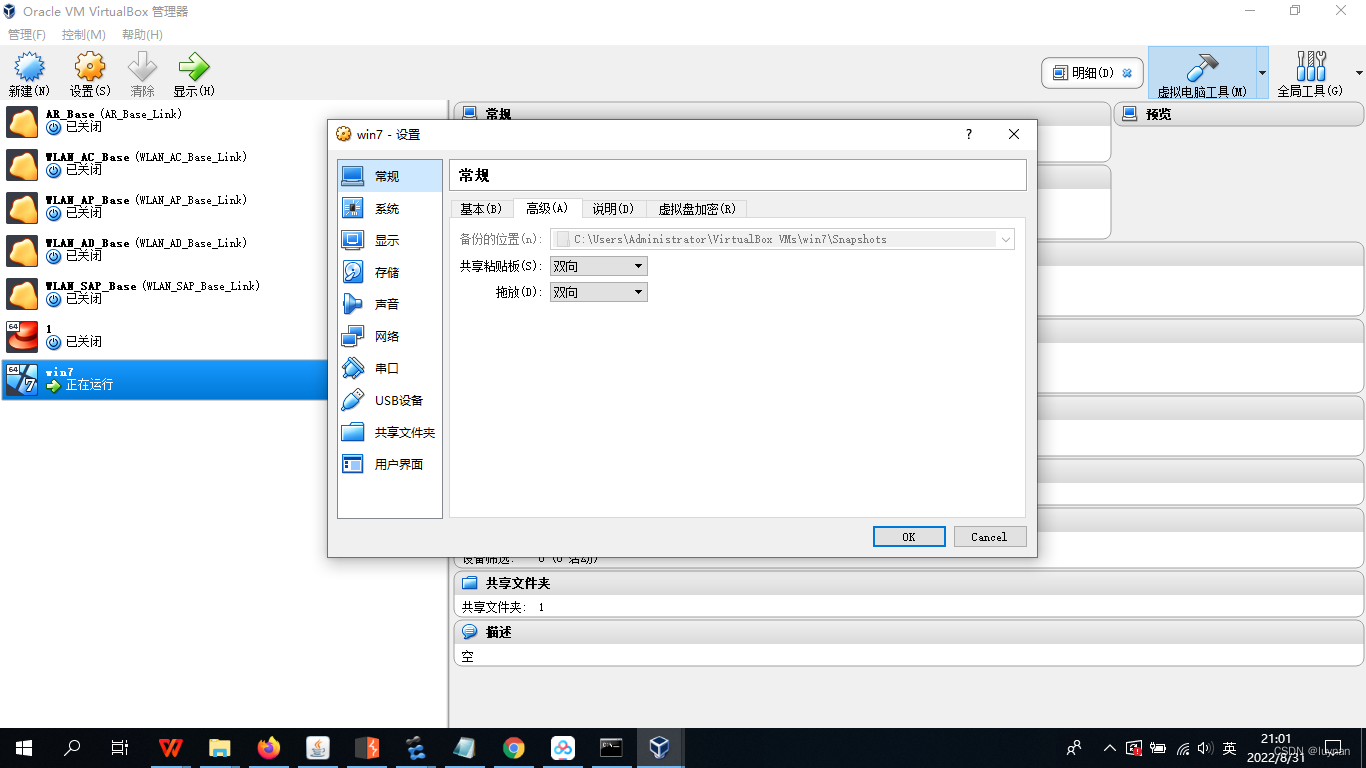The height and width of the screenshot is (768, 1366).
Task: Click Cancel in the win7 settings dialog
Action: [989, 537]
